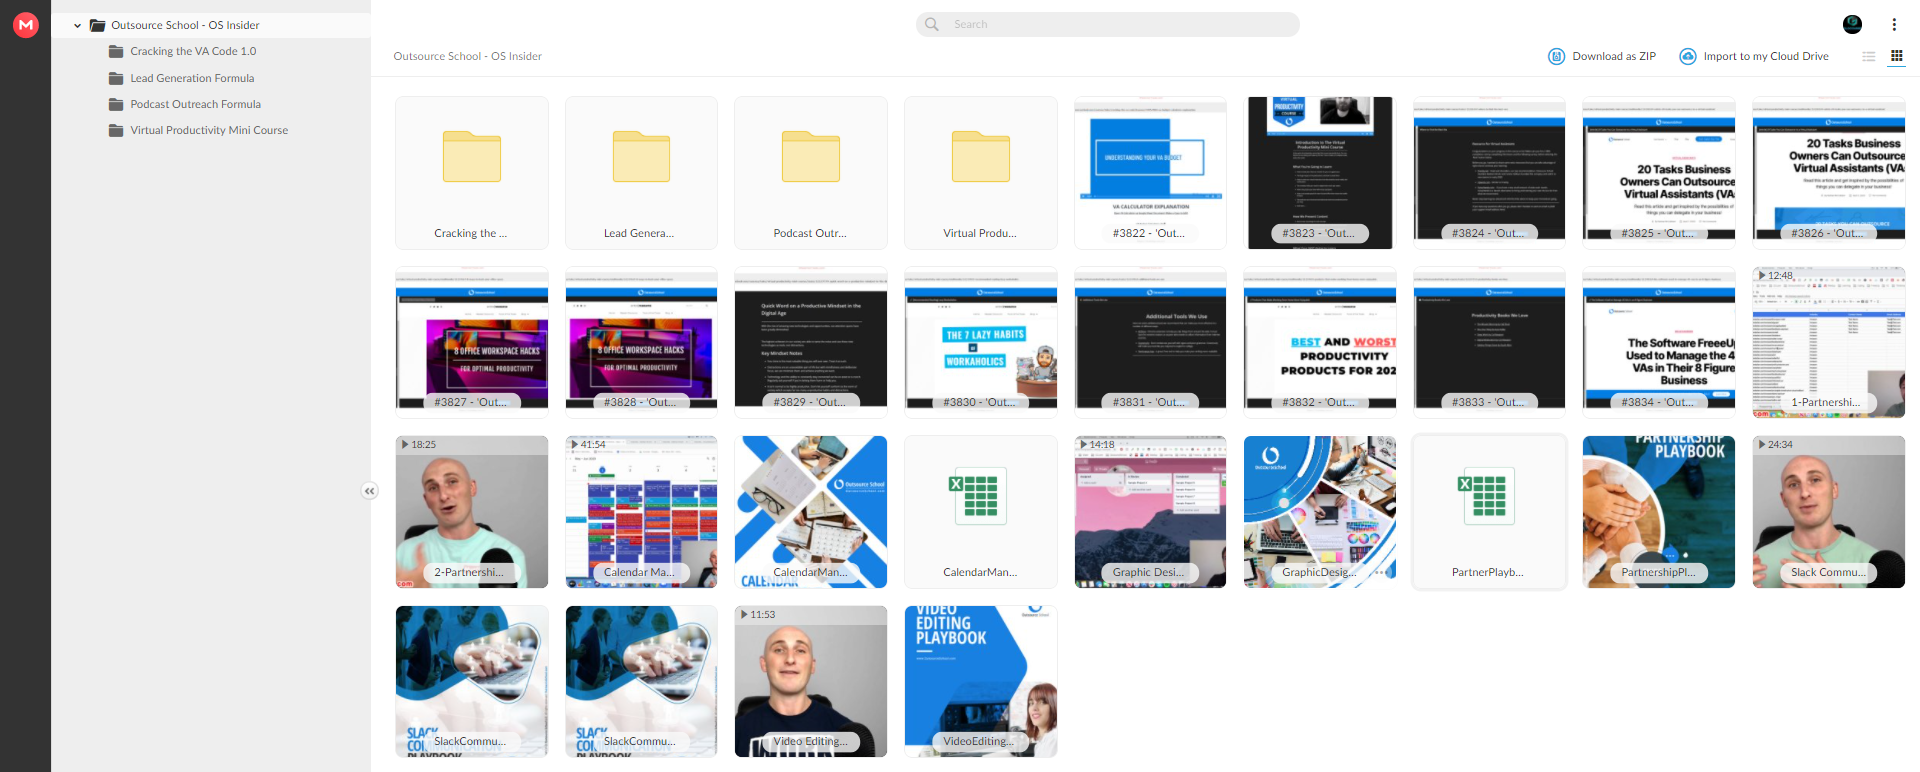The width and height of the screenshot is (1920, 772).
Task: Open the 1-Partnershi... video with 12:48 duration
Action: pos(1829,342)
